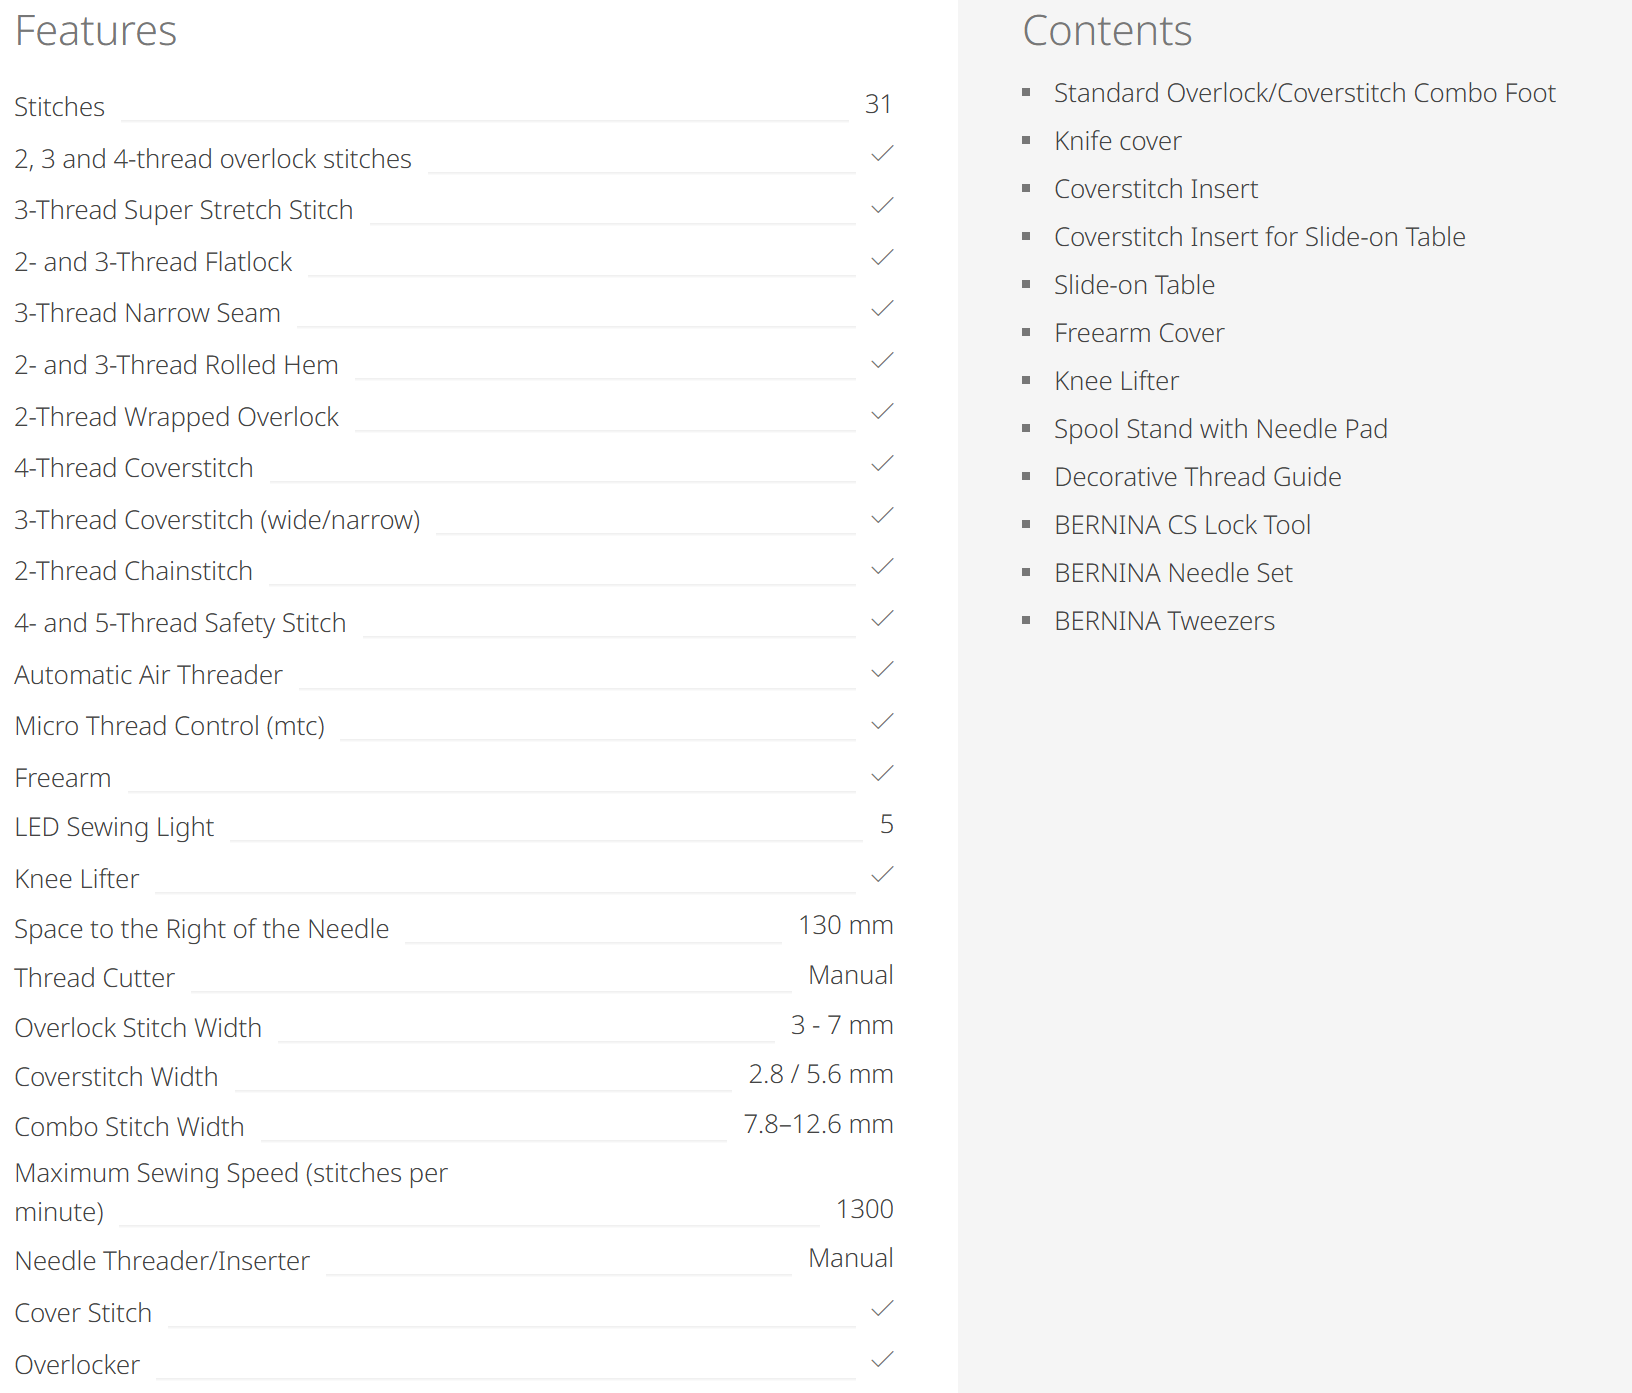Click the Knee Lifter feature checkmark
The image size is (1632, 1393).
tap(882, 875)
